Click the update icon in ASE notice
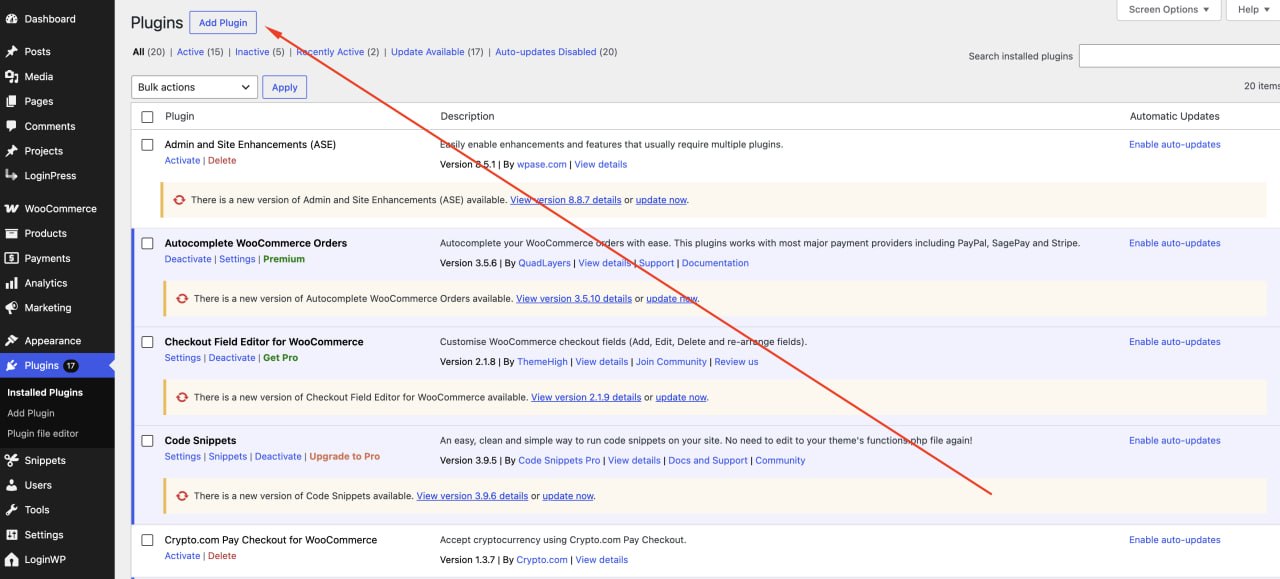Viewport: 1280px width, 579px height. coord(179,200)
